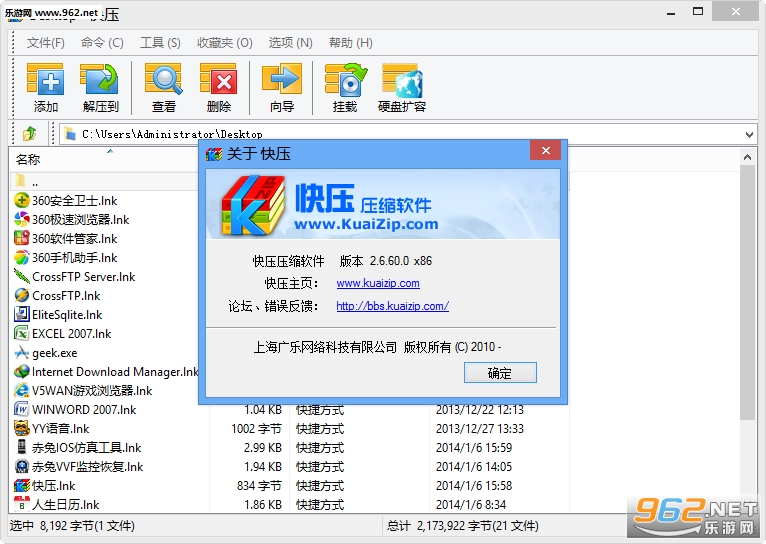Select the file name EliteSqlite.lnk
This screenshot has width=766, height=544.
pos(67,315)
